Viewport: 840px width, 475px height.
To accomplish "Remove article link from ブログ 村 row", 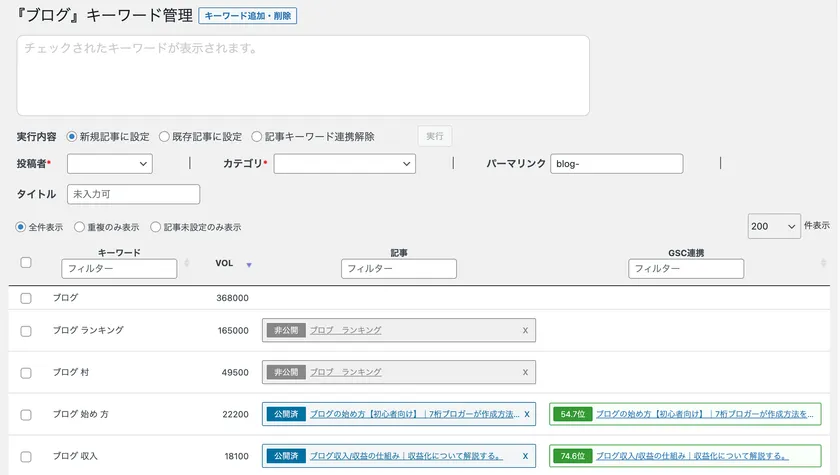I will click(525, 372).
